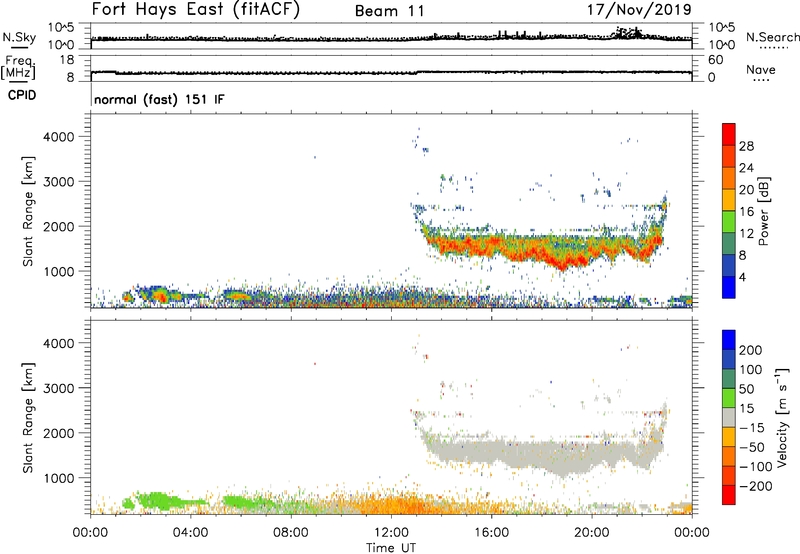Click the 'Fort Hays East (fitACF)' title

[x=195, y=9]
